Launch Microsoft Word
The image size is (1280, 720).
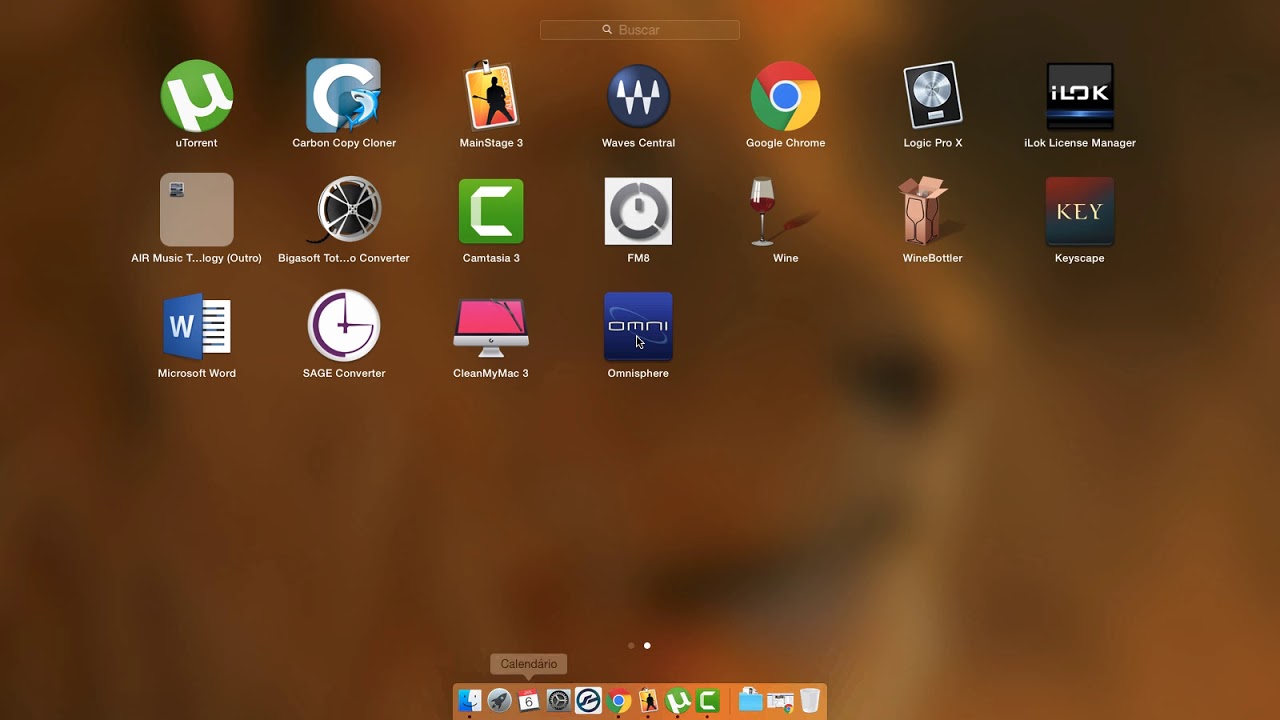point(196,326)
